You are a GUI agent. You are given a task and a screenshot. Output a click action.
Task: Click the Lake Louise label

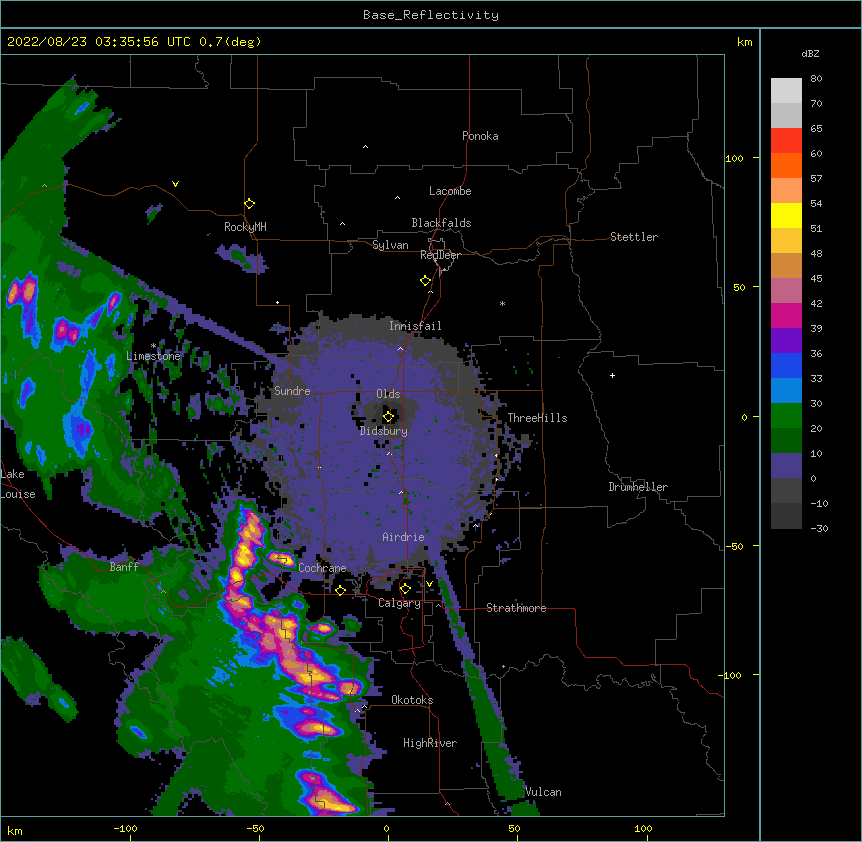click(x=18, y=484)
